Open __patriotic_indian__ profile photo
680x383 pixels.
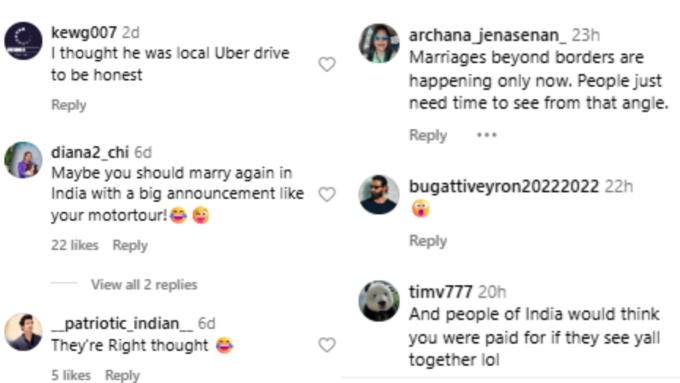pyautogui.click(x=23, y=332)
